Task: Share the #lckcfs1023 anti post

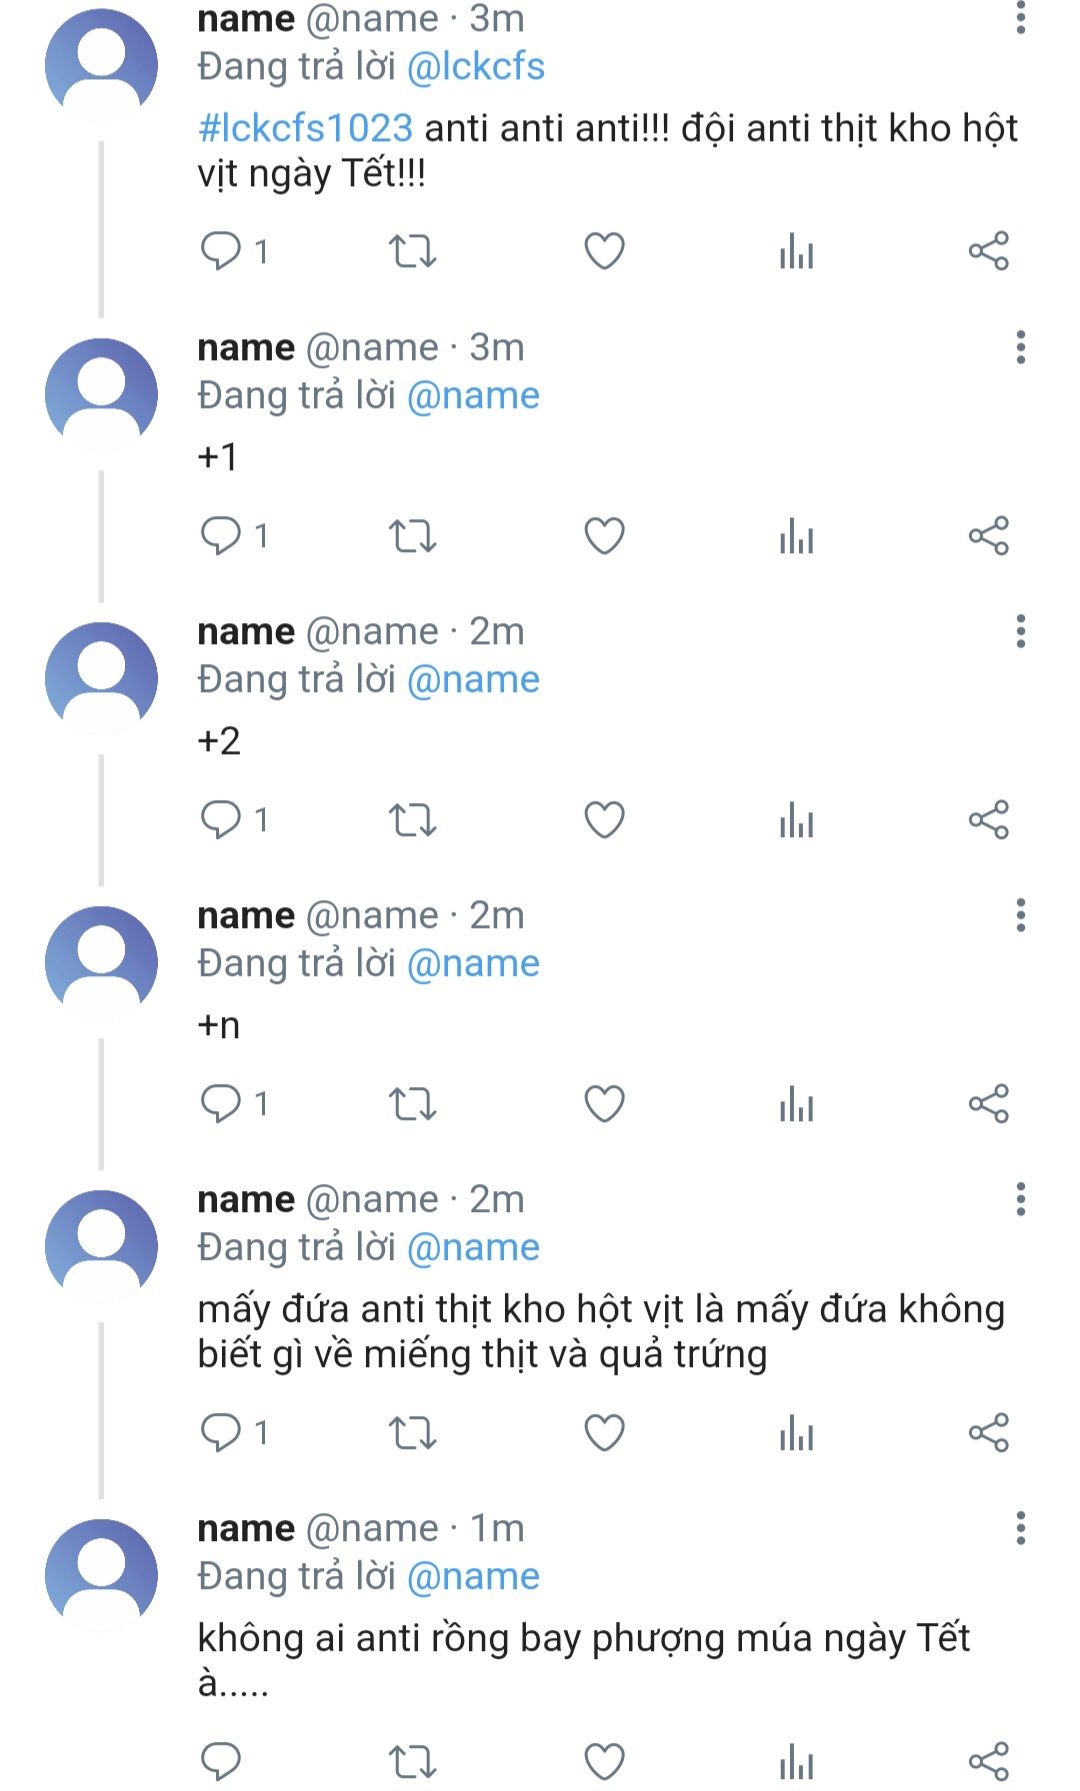Action: click(988, 251)
